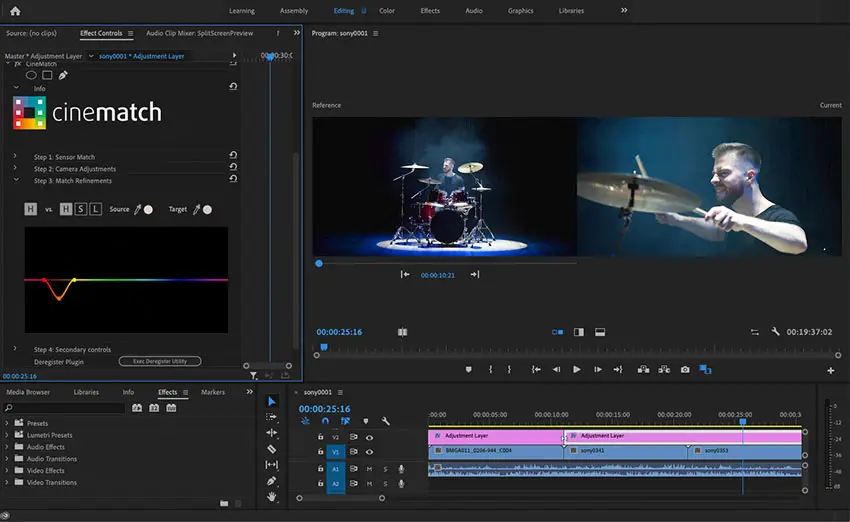Collapse Step 3: Match Refinements

(16, 179)
